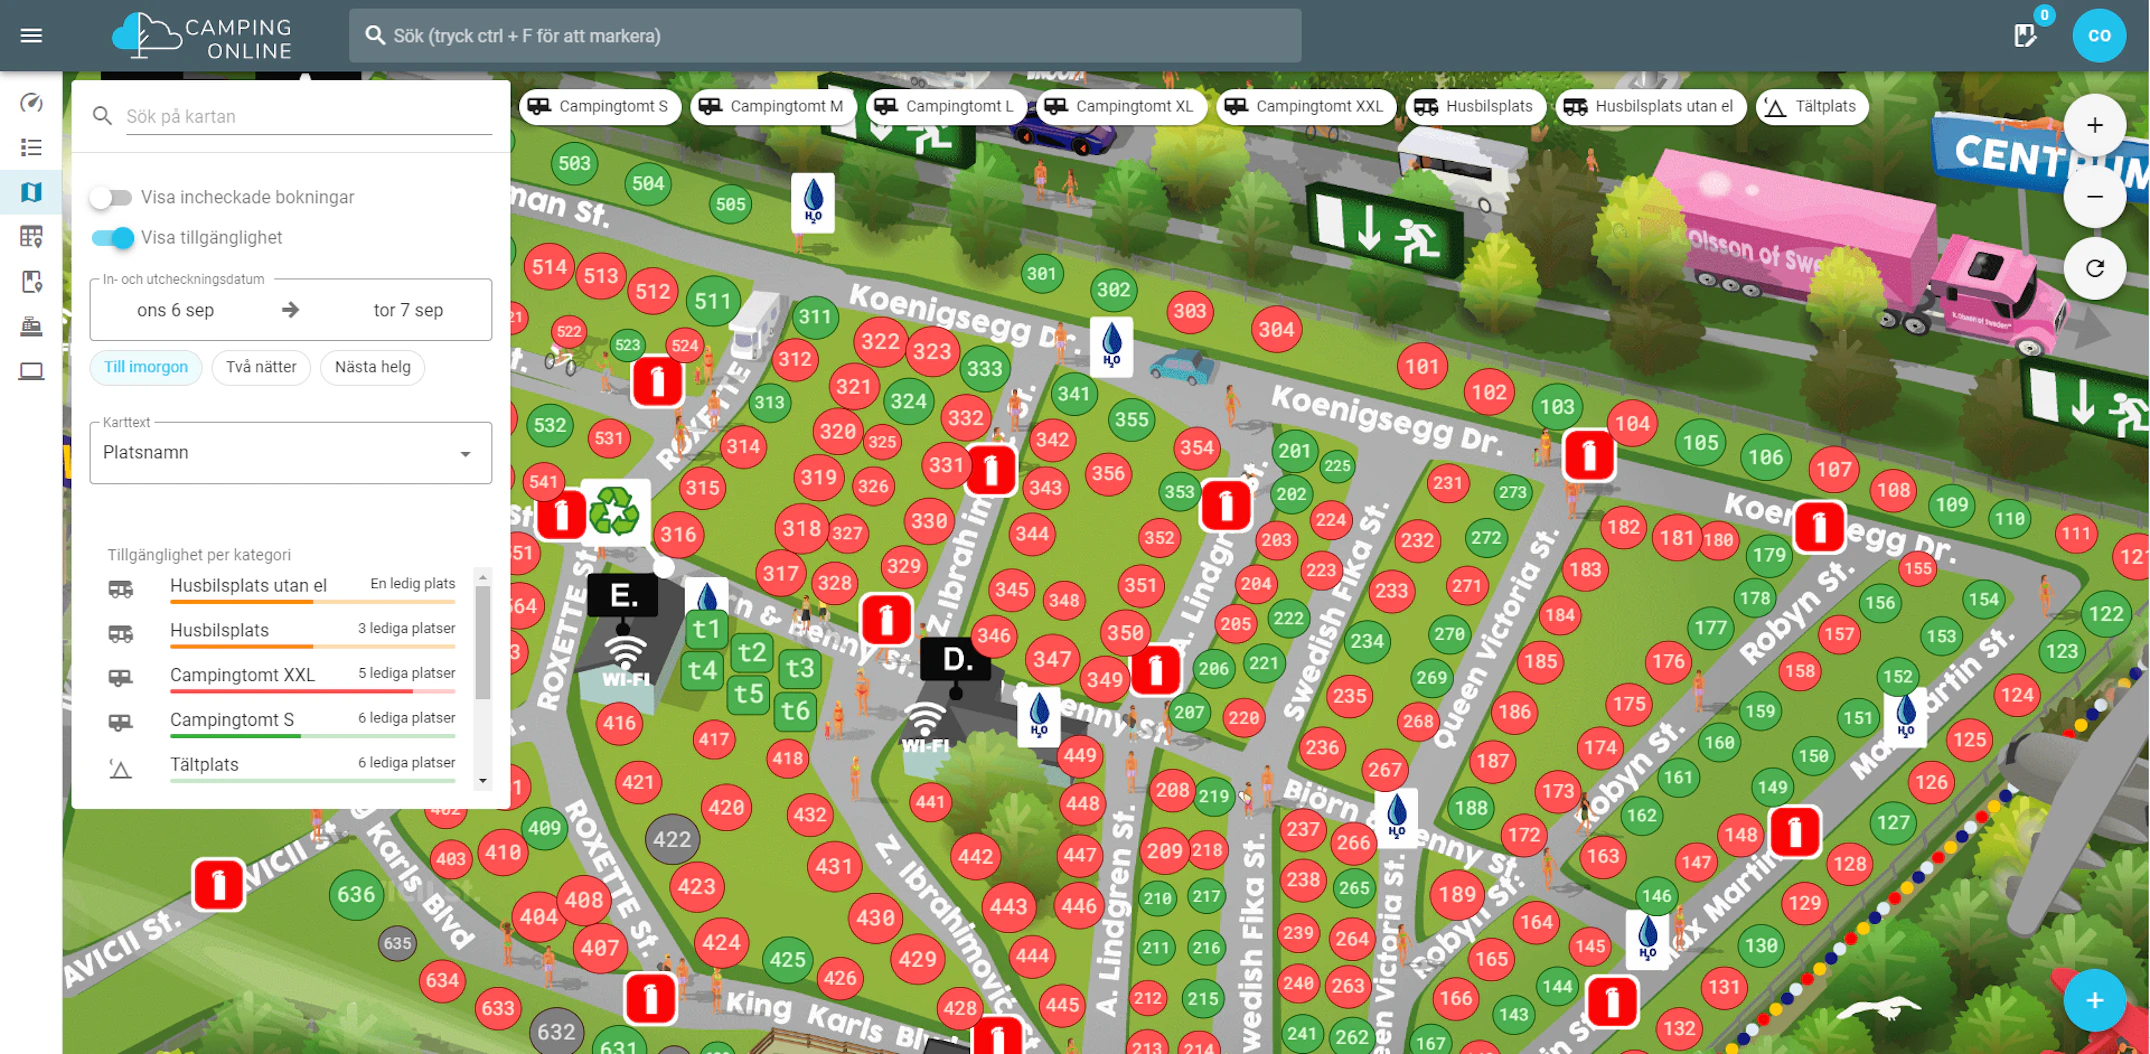Image resolution: width=2150 pixels, height=1054 pixels.
Task: Select tent site t6 on map
Action: (x=795, y=711)
